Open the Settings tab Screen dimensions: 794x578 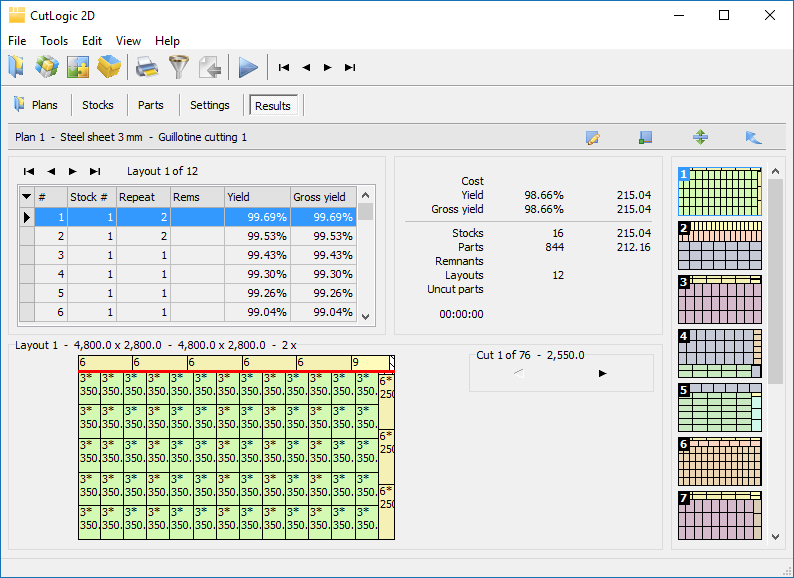(x=210, y=105)
